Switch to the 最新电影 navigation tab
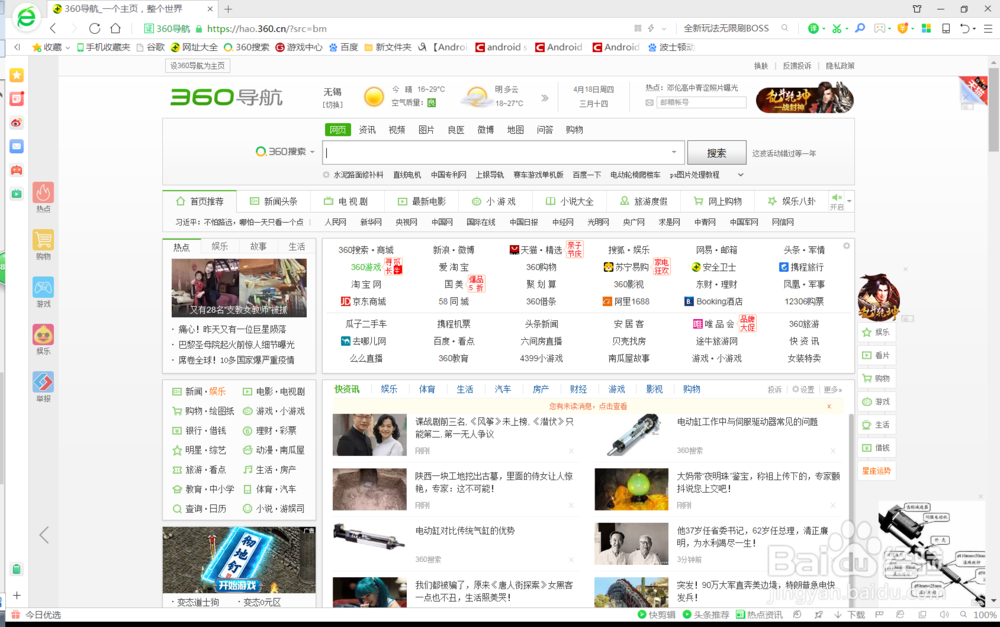The width and height of the screenshot is (1000, 627). click(x=422, y=202)
